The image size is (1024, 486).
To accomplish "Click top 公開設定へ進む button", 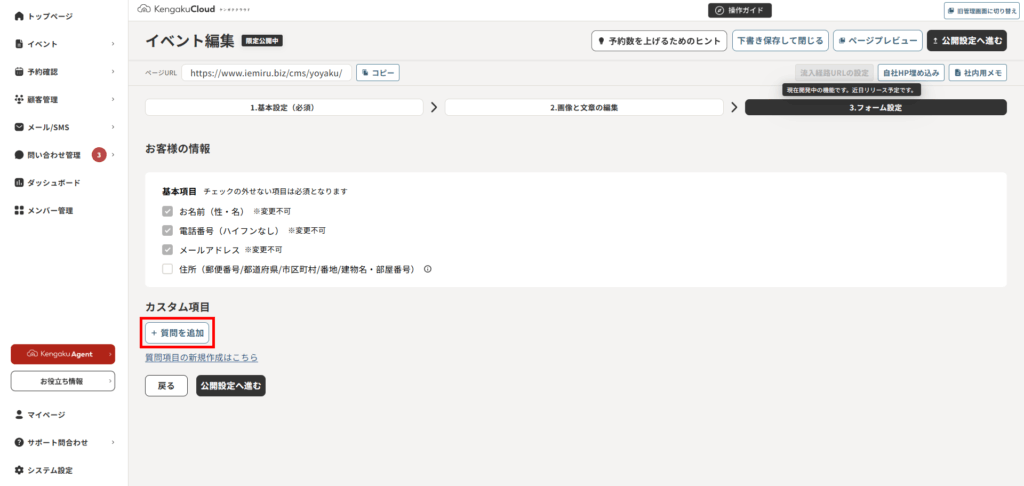I will [967, 40].
